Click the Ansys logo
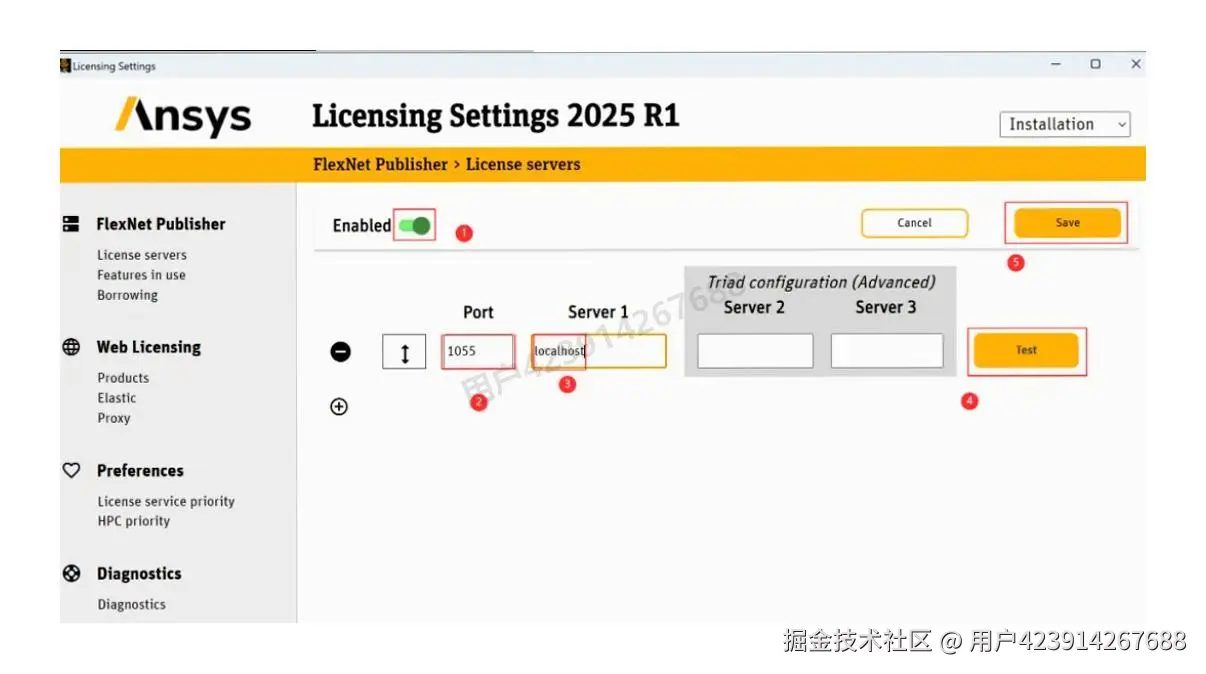Screen dimensions: 1206x674 coord(183,116)
